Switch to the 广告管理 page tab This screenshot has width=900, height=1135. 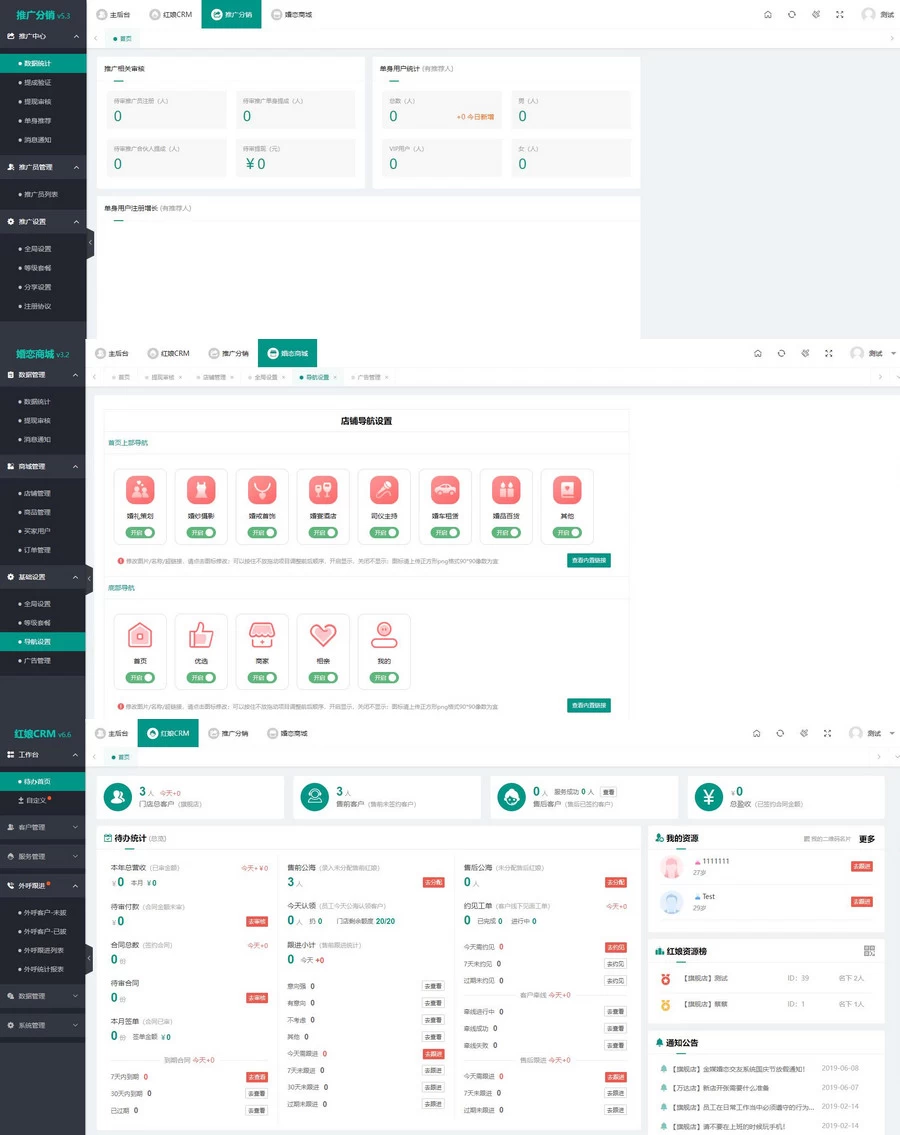tap(366, 377)
